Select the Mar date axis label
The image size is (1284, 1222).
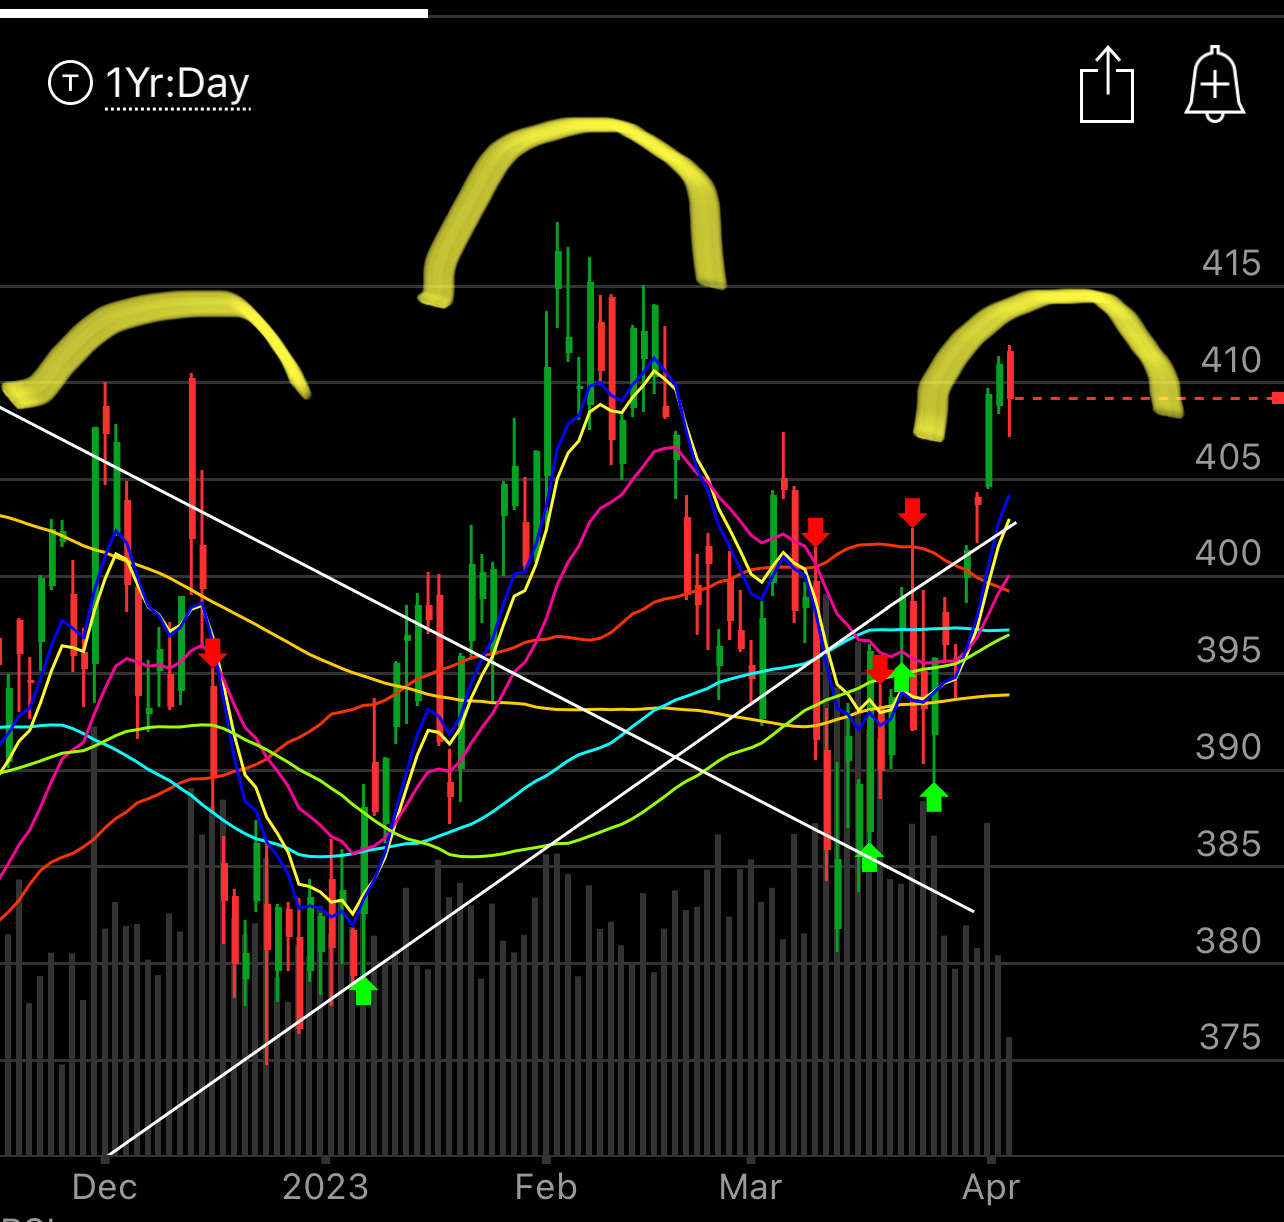[x=750, y=1187]
